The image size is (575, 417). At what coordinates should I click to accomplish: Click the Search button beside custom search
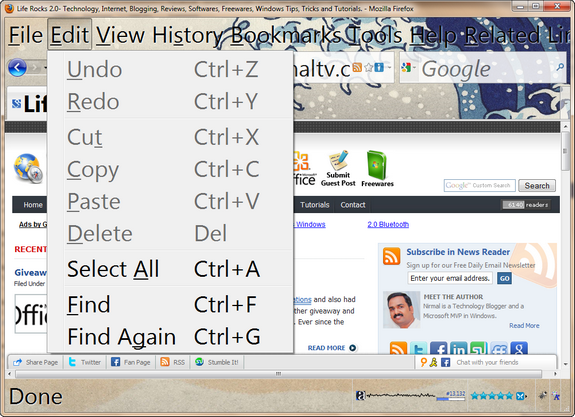point(537,186)
